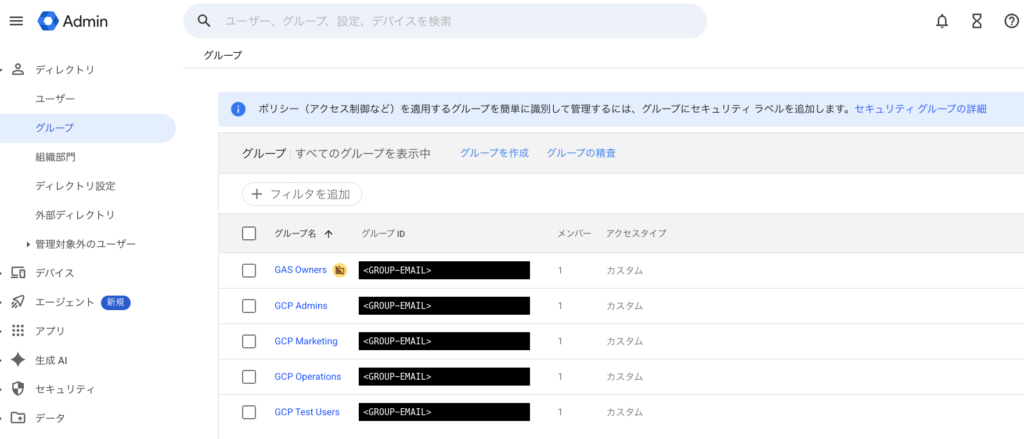Check the GCP Test Users row checkbox

point(249,412)
